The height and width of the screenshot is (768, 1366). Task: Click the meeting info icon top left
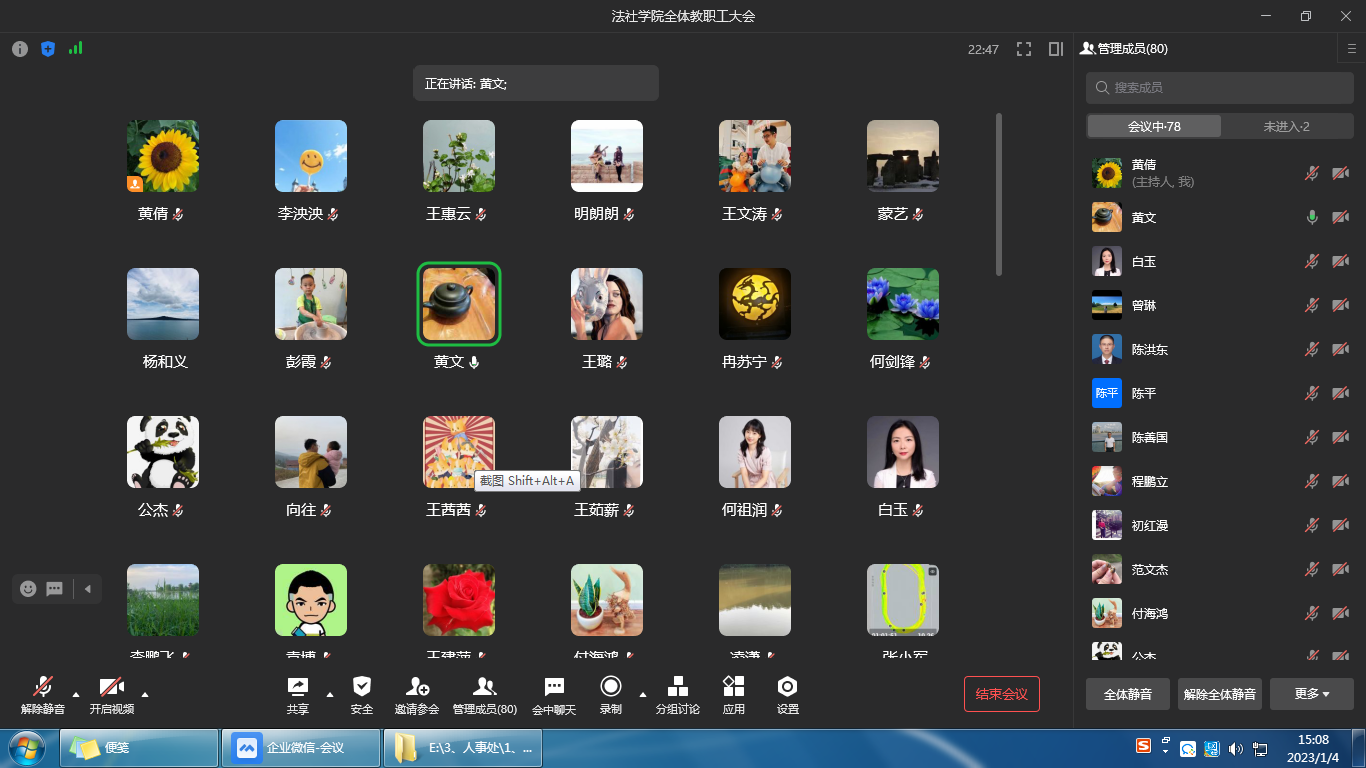click(x=19, y=48)
